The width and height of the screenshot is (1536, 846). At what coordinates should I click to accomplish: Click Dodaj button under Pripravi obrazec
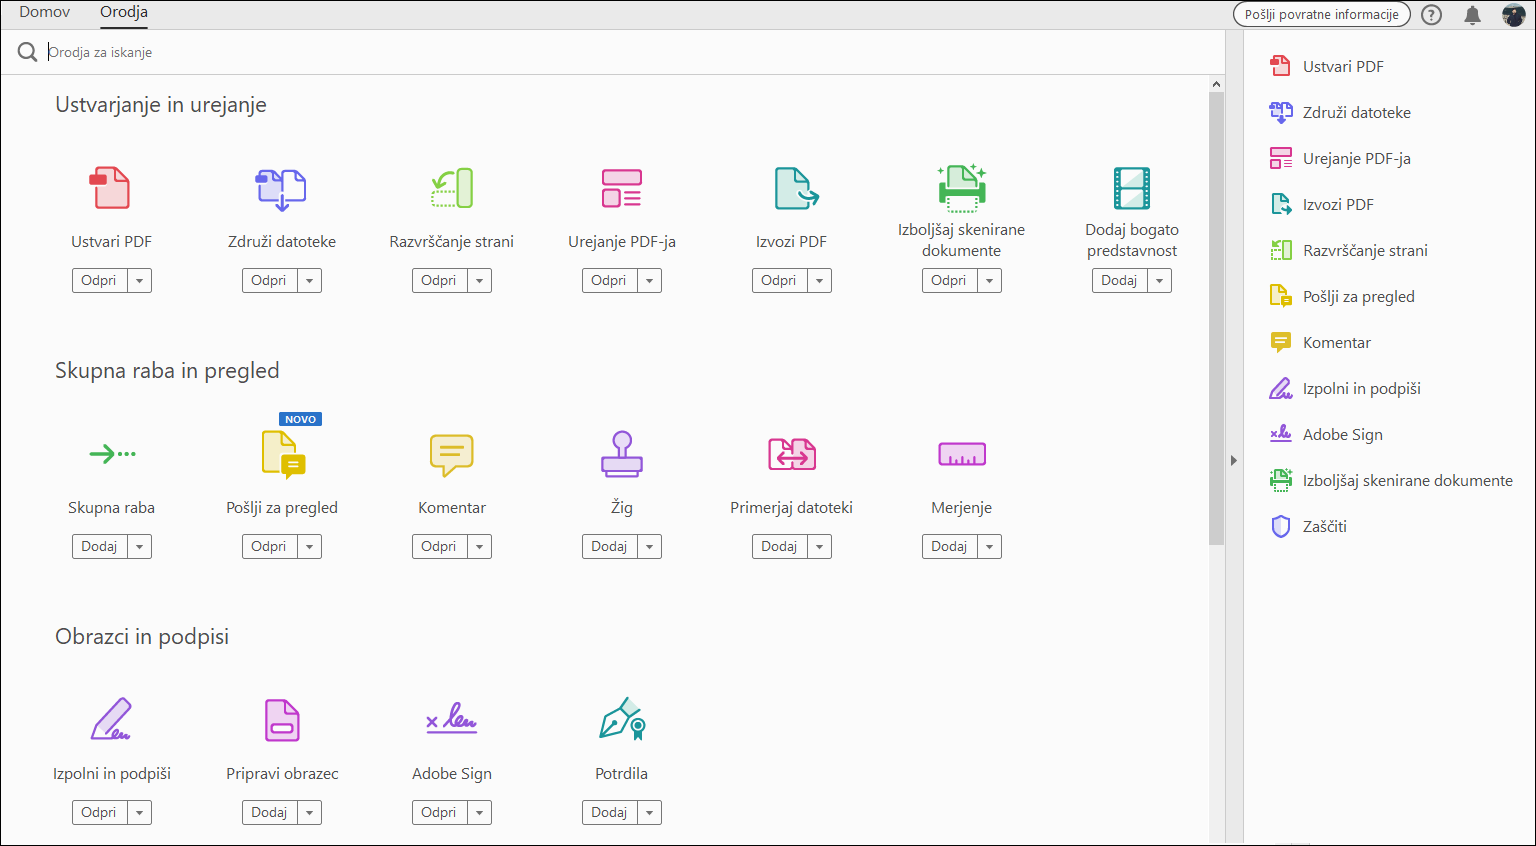270,813
